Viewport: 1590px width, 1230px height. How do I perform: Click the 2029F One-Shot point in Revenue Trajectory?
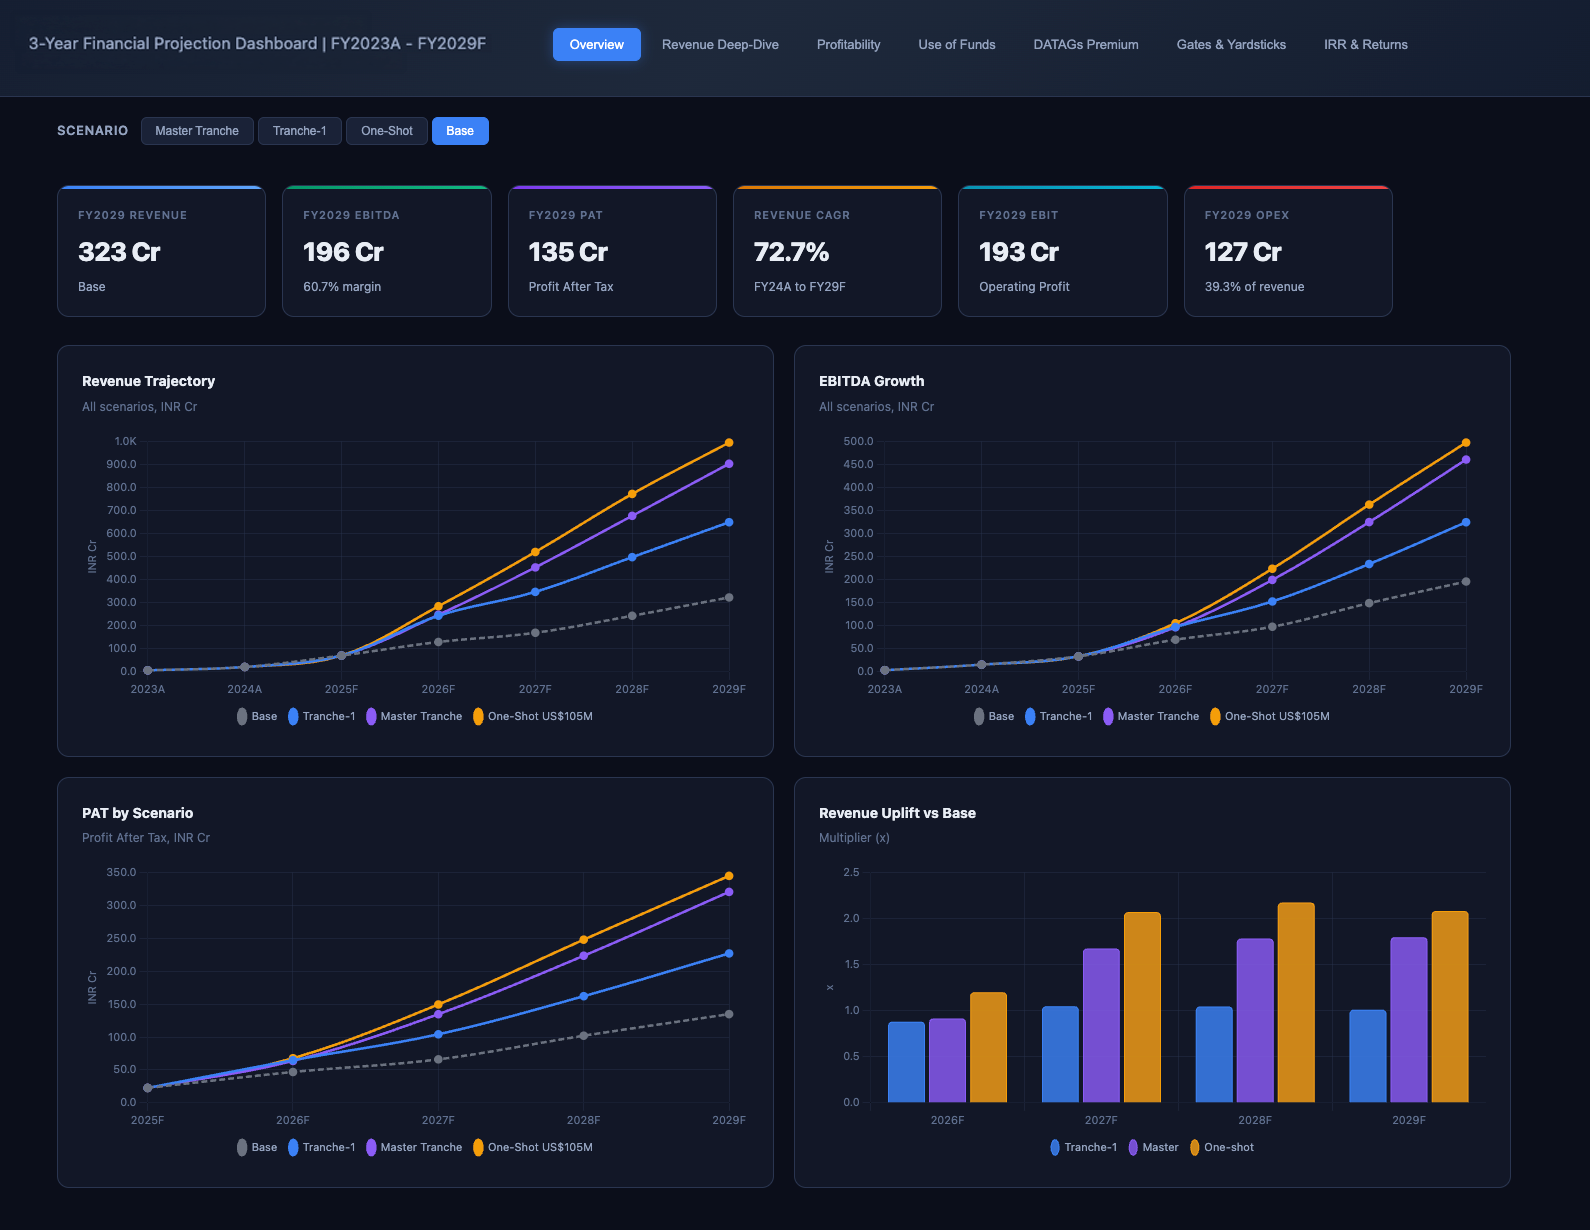point(729,443)
